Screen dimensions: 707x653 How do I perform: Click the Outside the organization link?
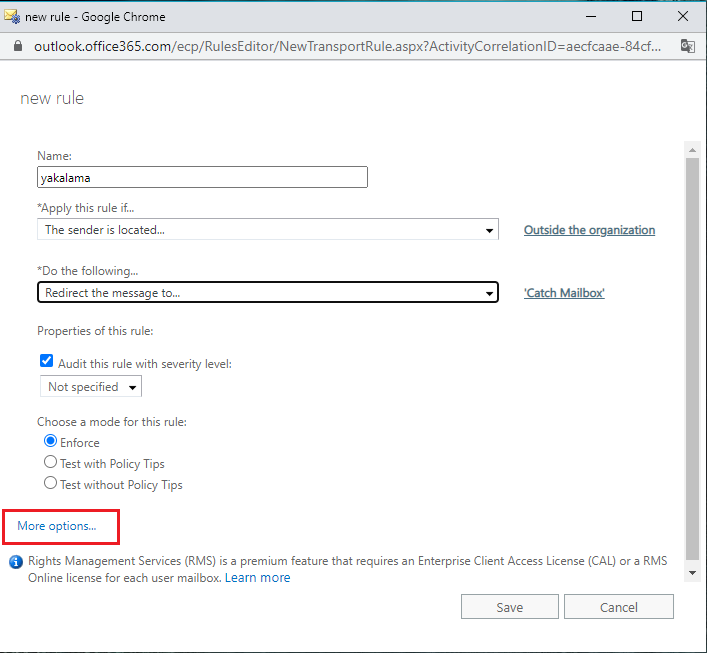(589, 230)
